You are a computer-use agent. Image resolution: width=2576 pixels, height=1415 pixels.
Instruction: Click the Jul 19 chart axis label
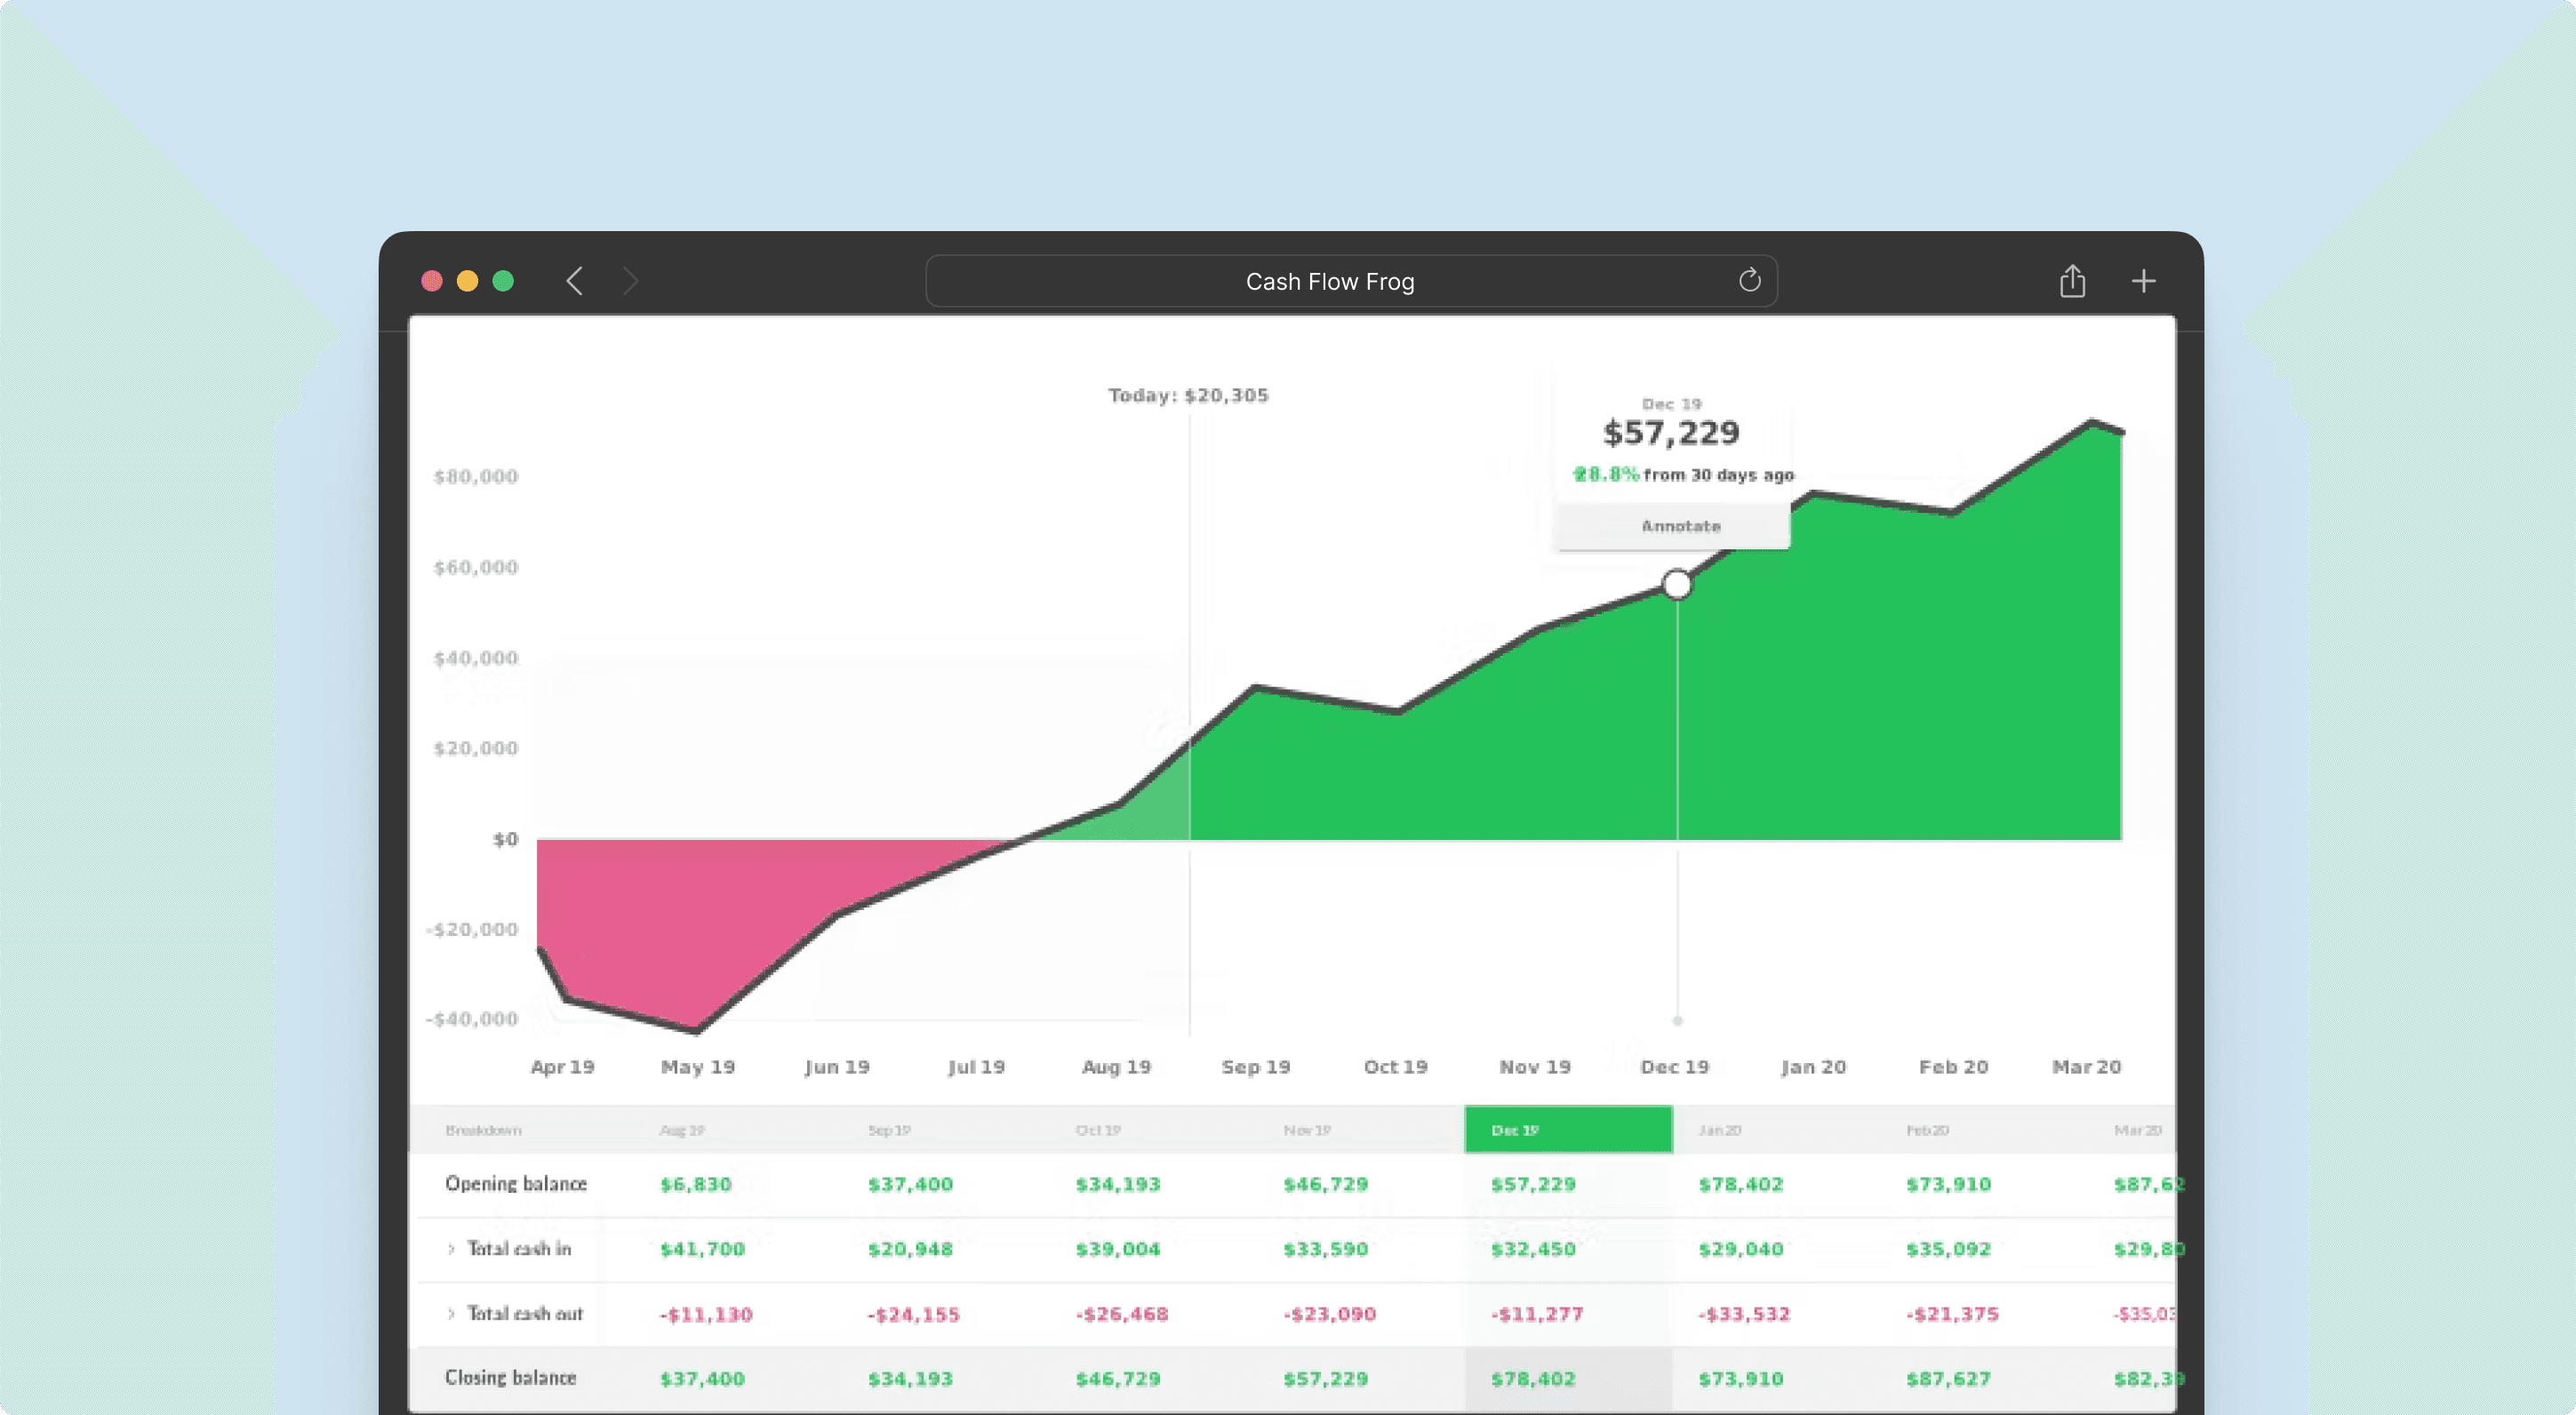click(976, 1067)
